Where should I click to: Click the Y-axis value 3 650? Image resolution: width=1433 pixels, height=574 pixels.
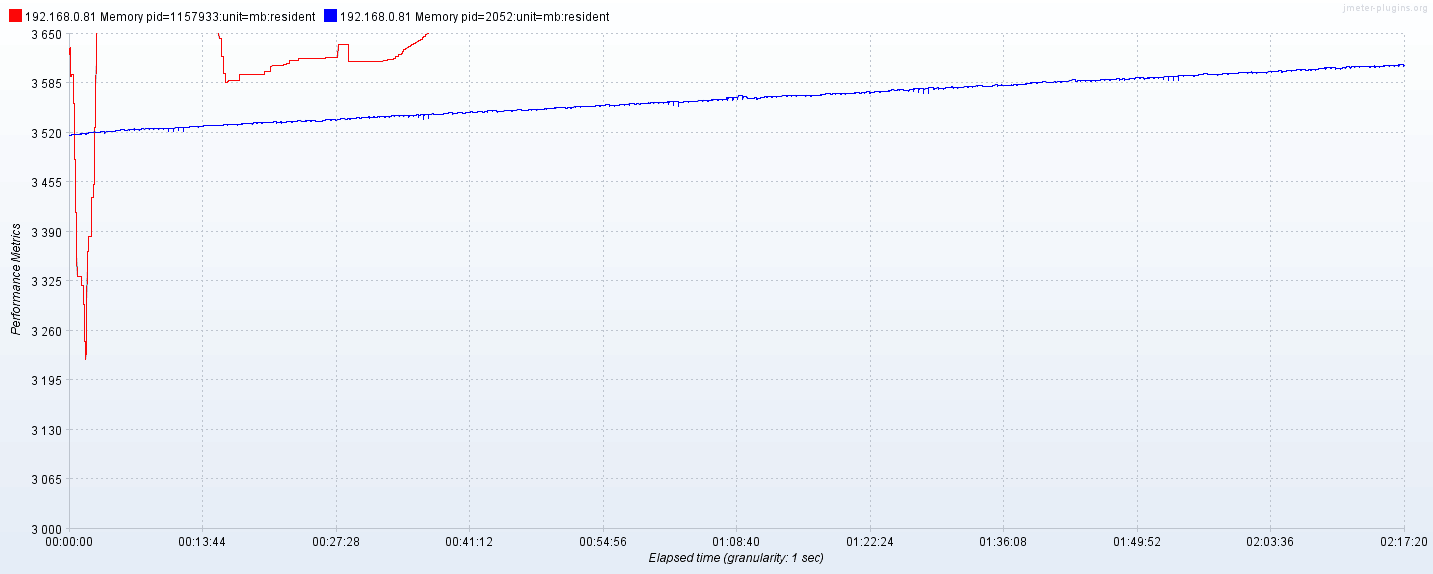(x=47, y=34)
